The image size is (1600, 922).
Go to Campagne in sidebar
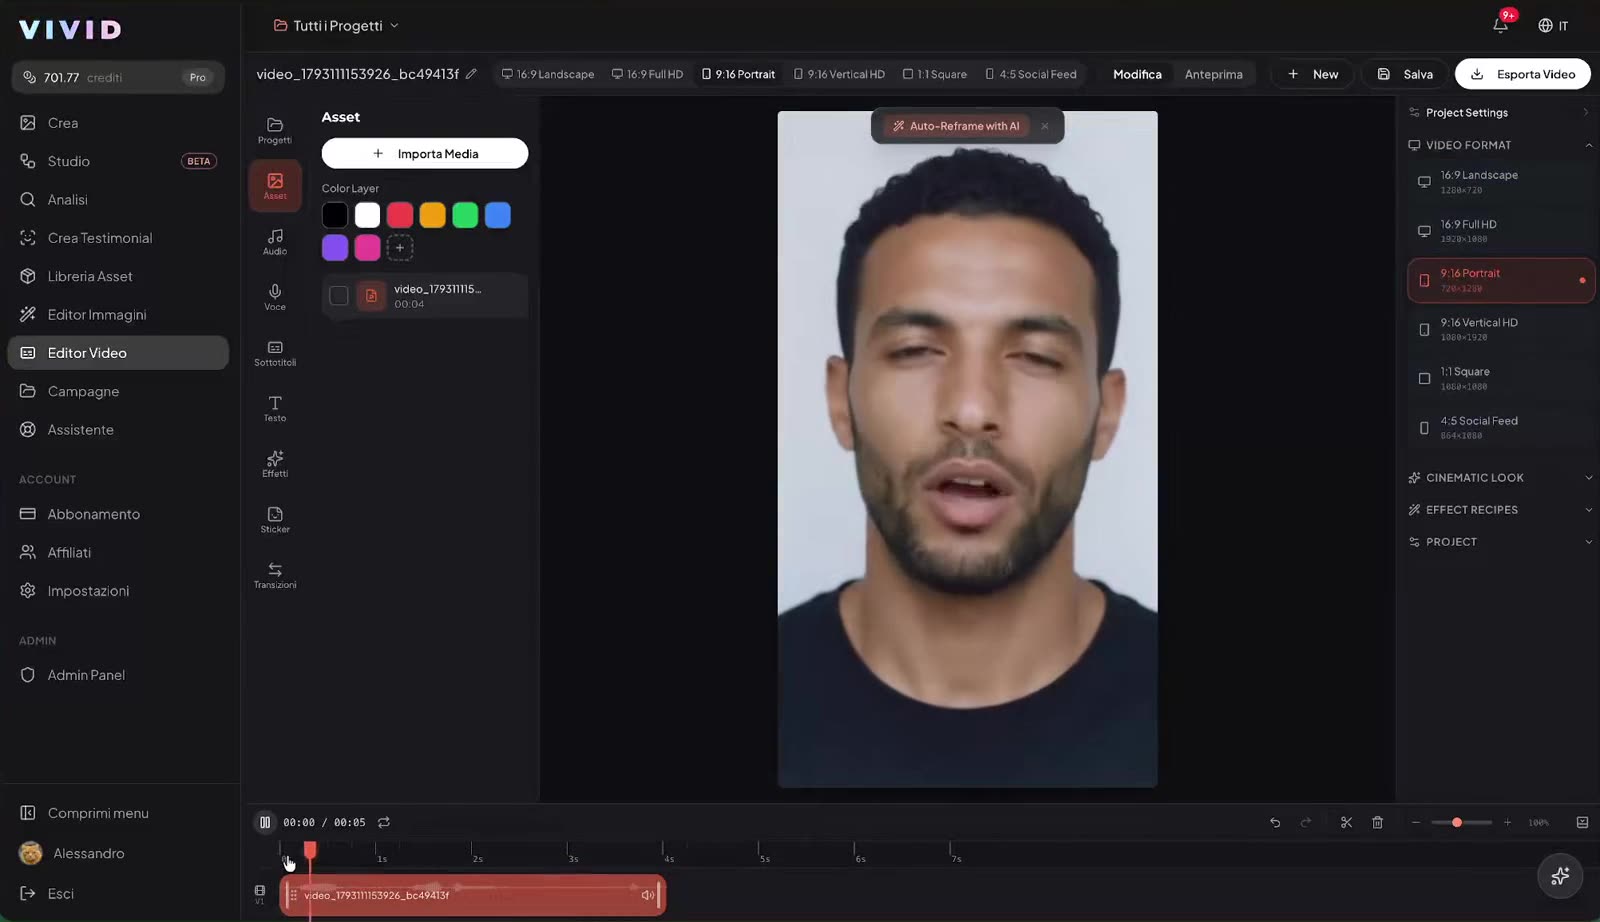tap(118, 391)
